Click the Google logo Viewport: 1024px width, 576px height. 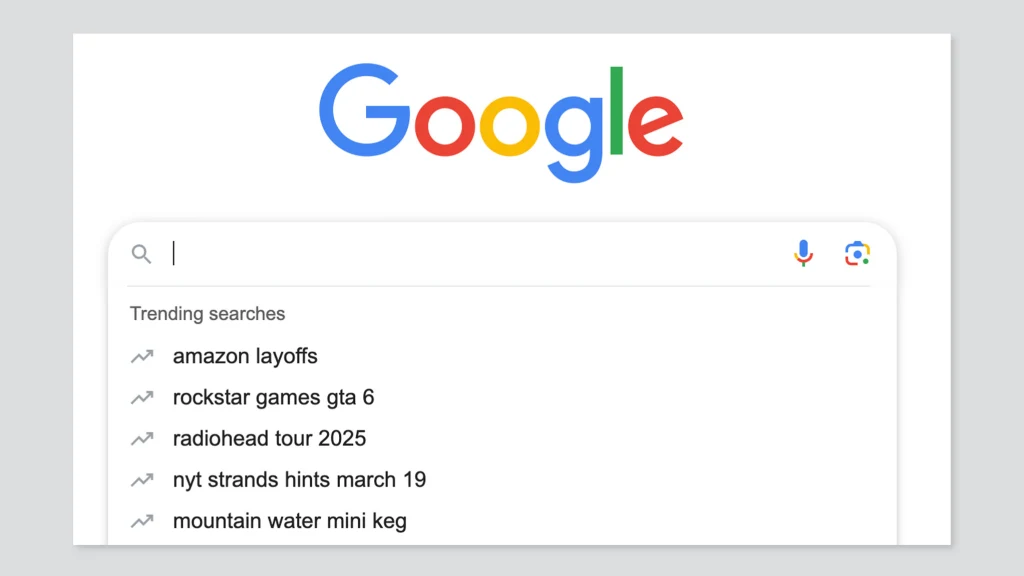(501, 123)
